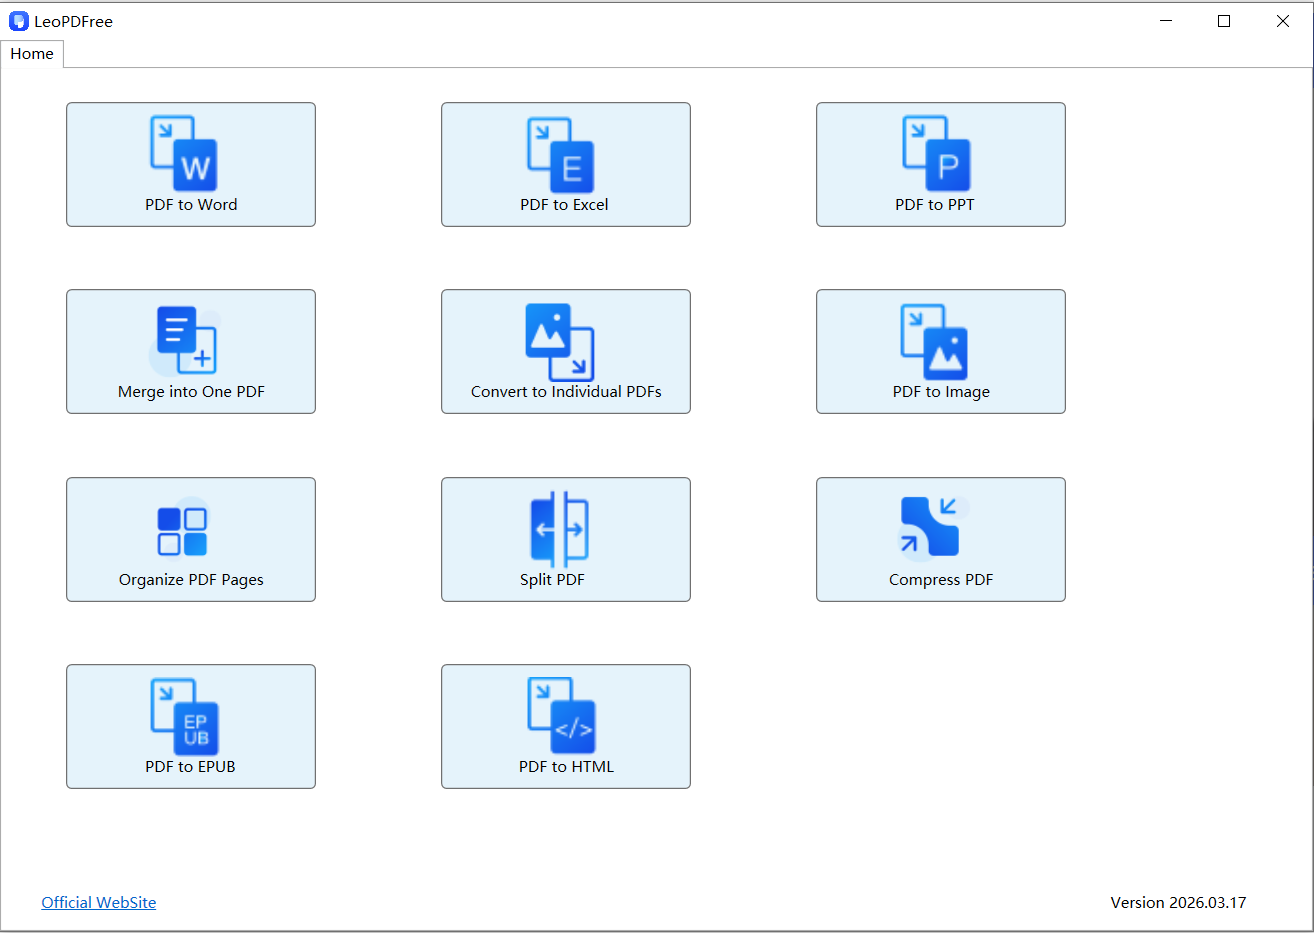Open the Merge into One PDF tool

pos(190,351)
